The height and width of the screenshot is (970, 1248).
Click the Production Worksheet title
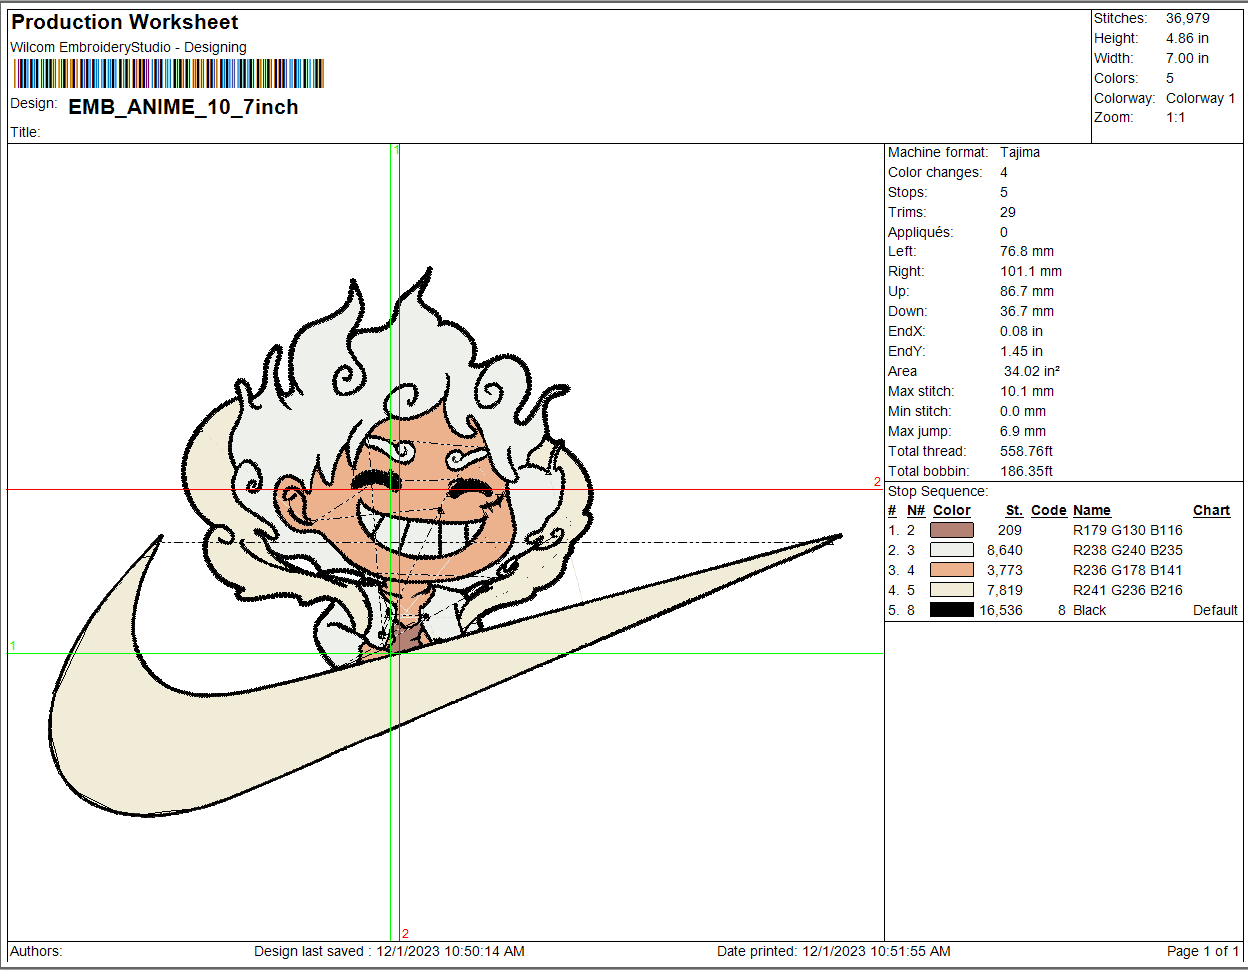coord(125,22)
